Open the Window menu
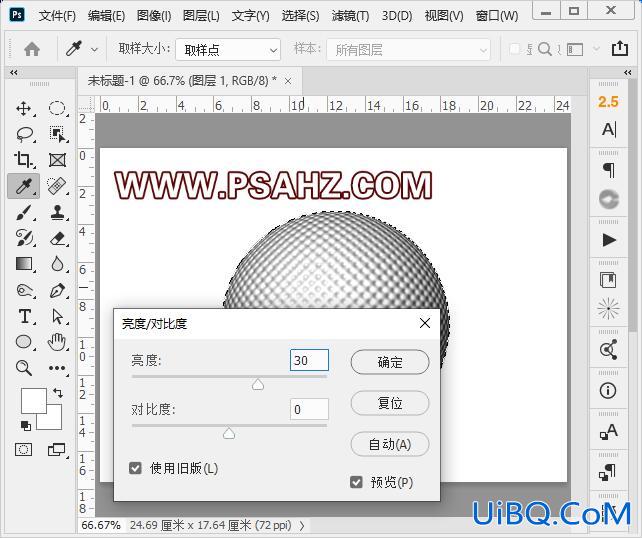 497,16
